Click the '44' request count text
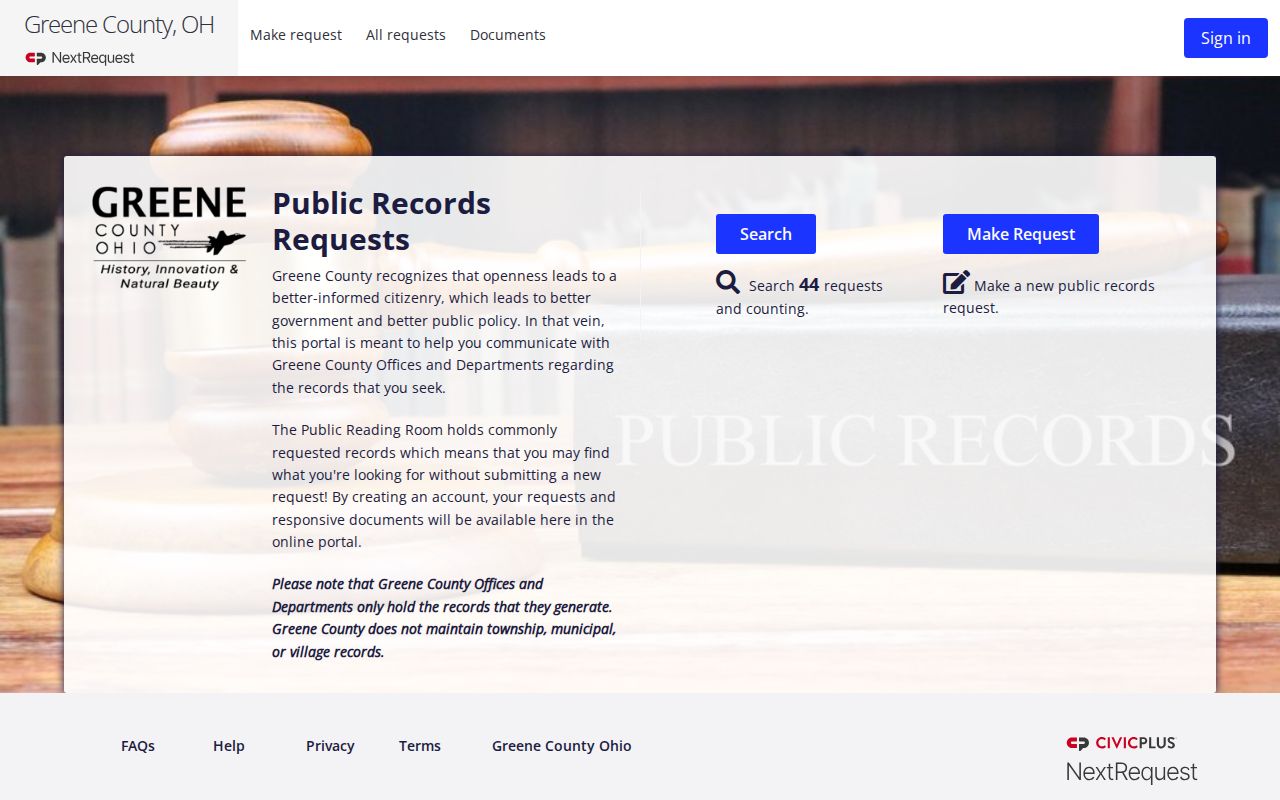The height and width of the screenshot is (800, 1280). 809,285
